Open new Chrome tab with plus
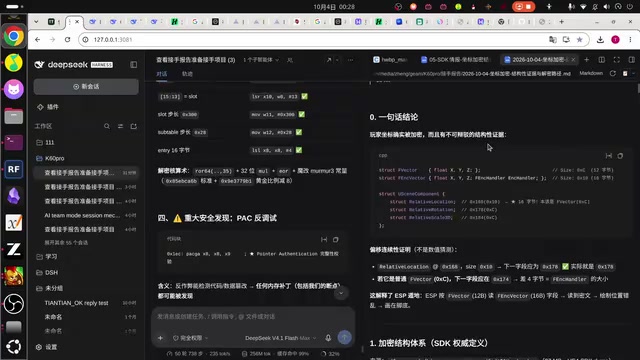 coord(562,22)
